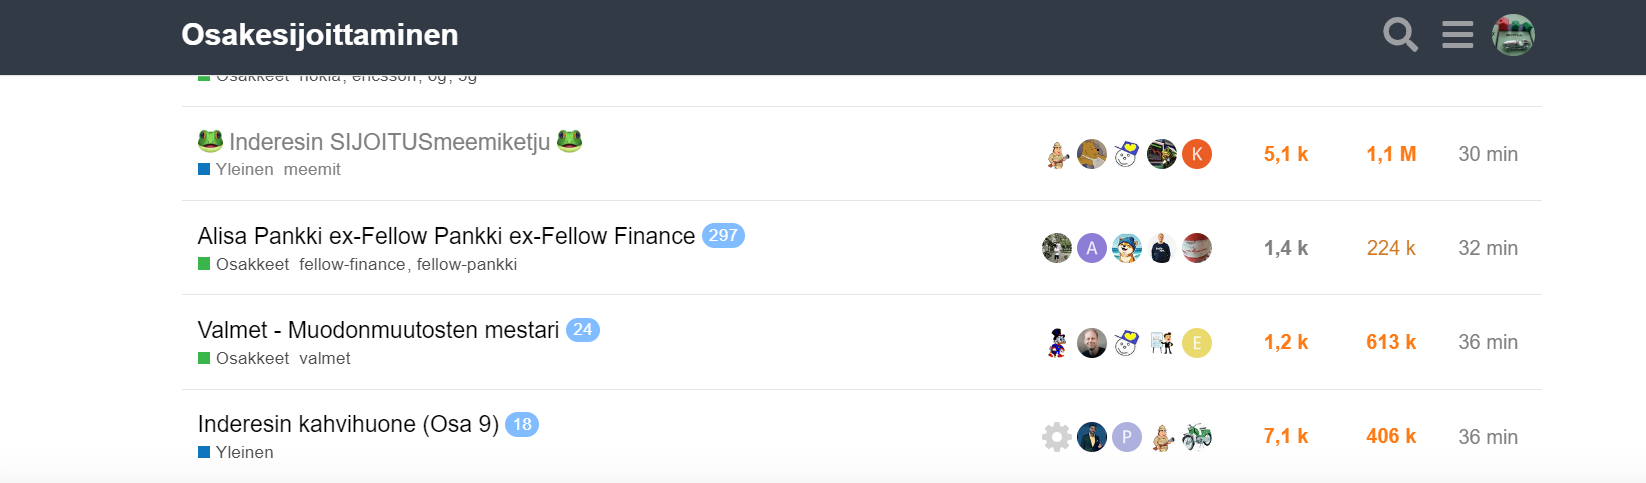Open the hamburger menu icon

point(1457,35)
